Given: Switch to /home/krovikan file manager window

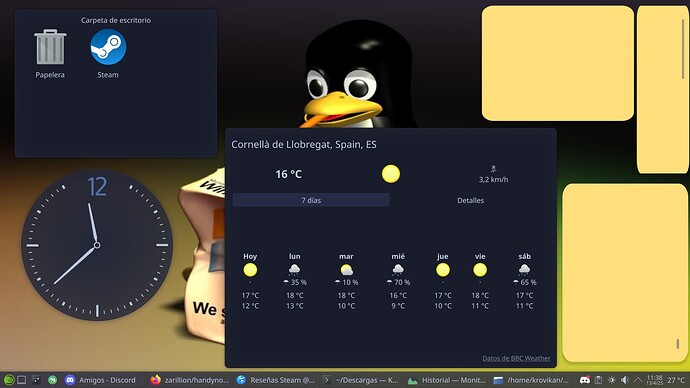Looking at the screenshot, I should click(532, 380).
